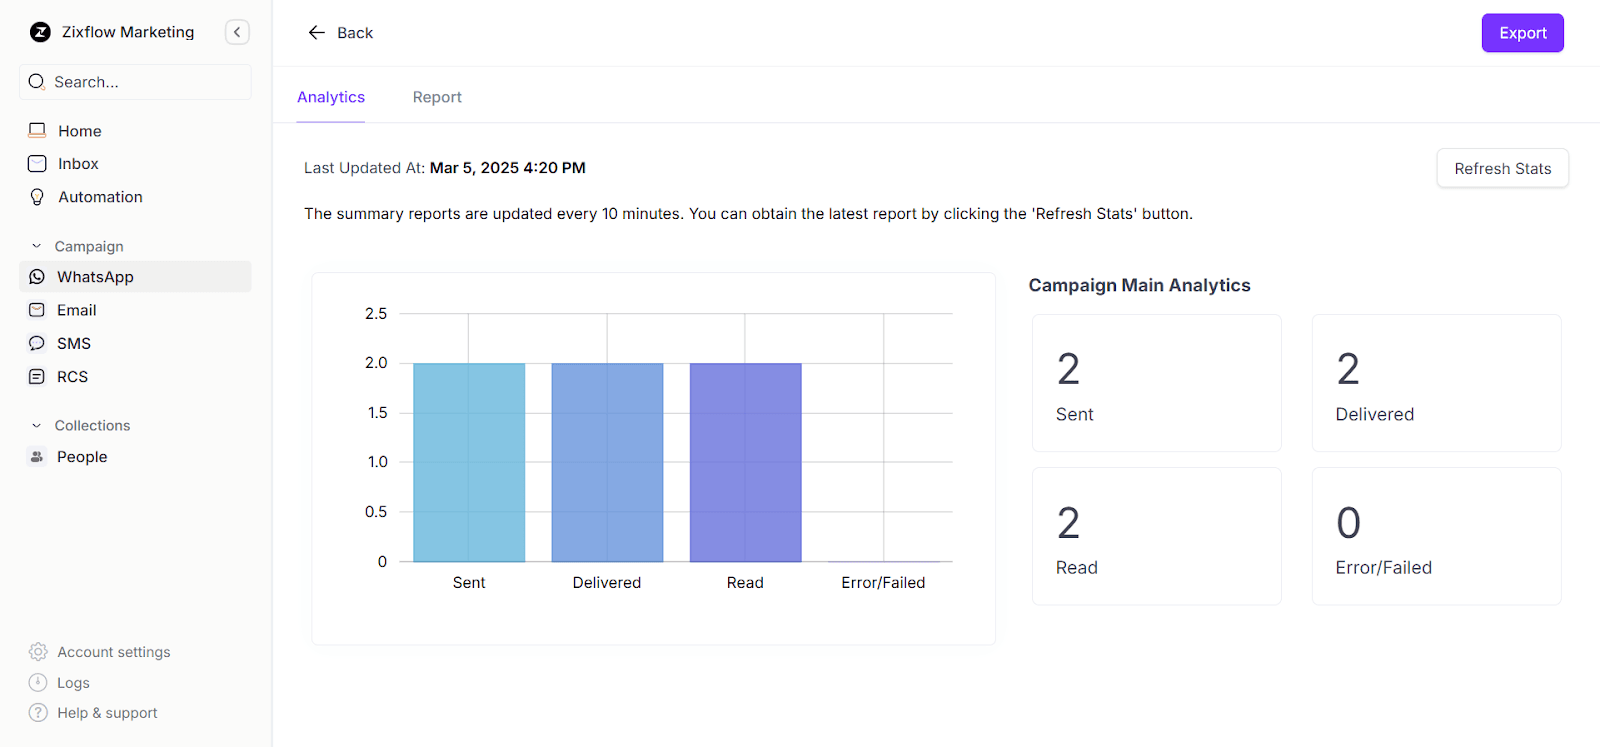
Task: Collapse the sidebar with the arrow
Action: point(237,31)
